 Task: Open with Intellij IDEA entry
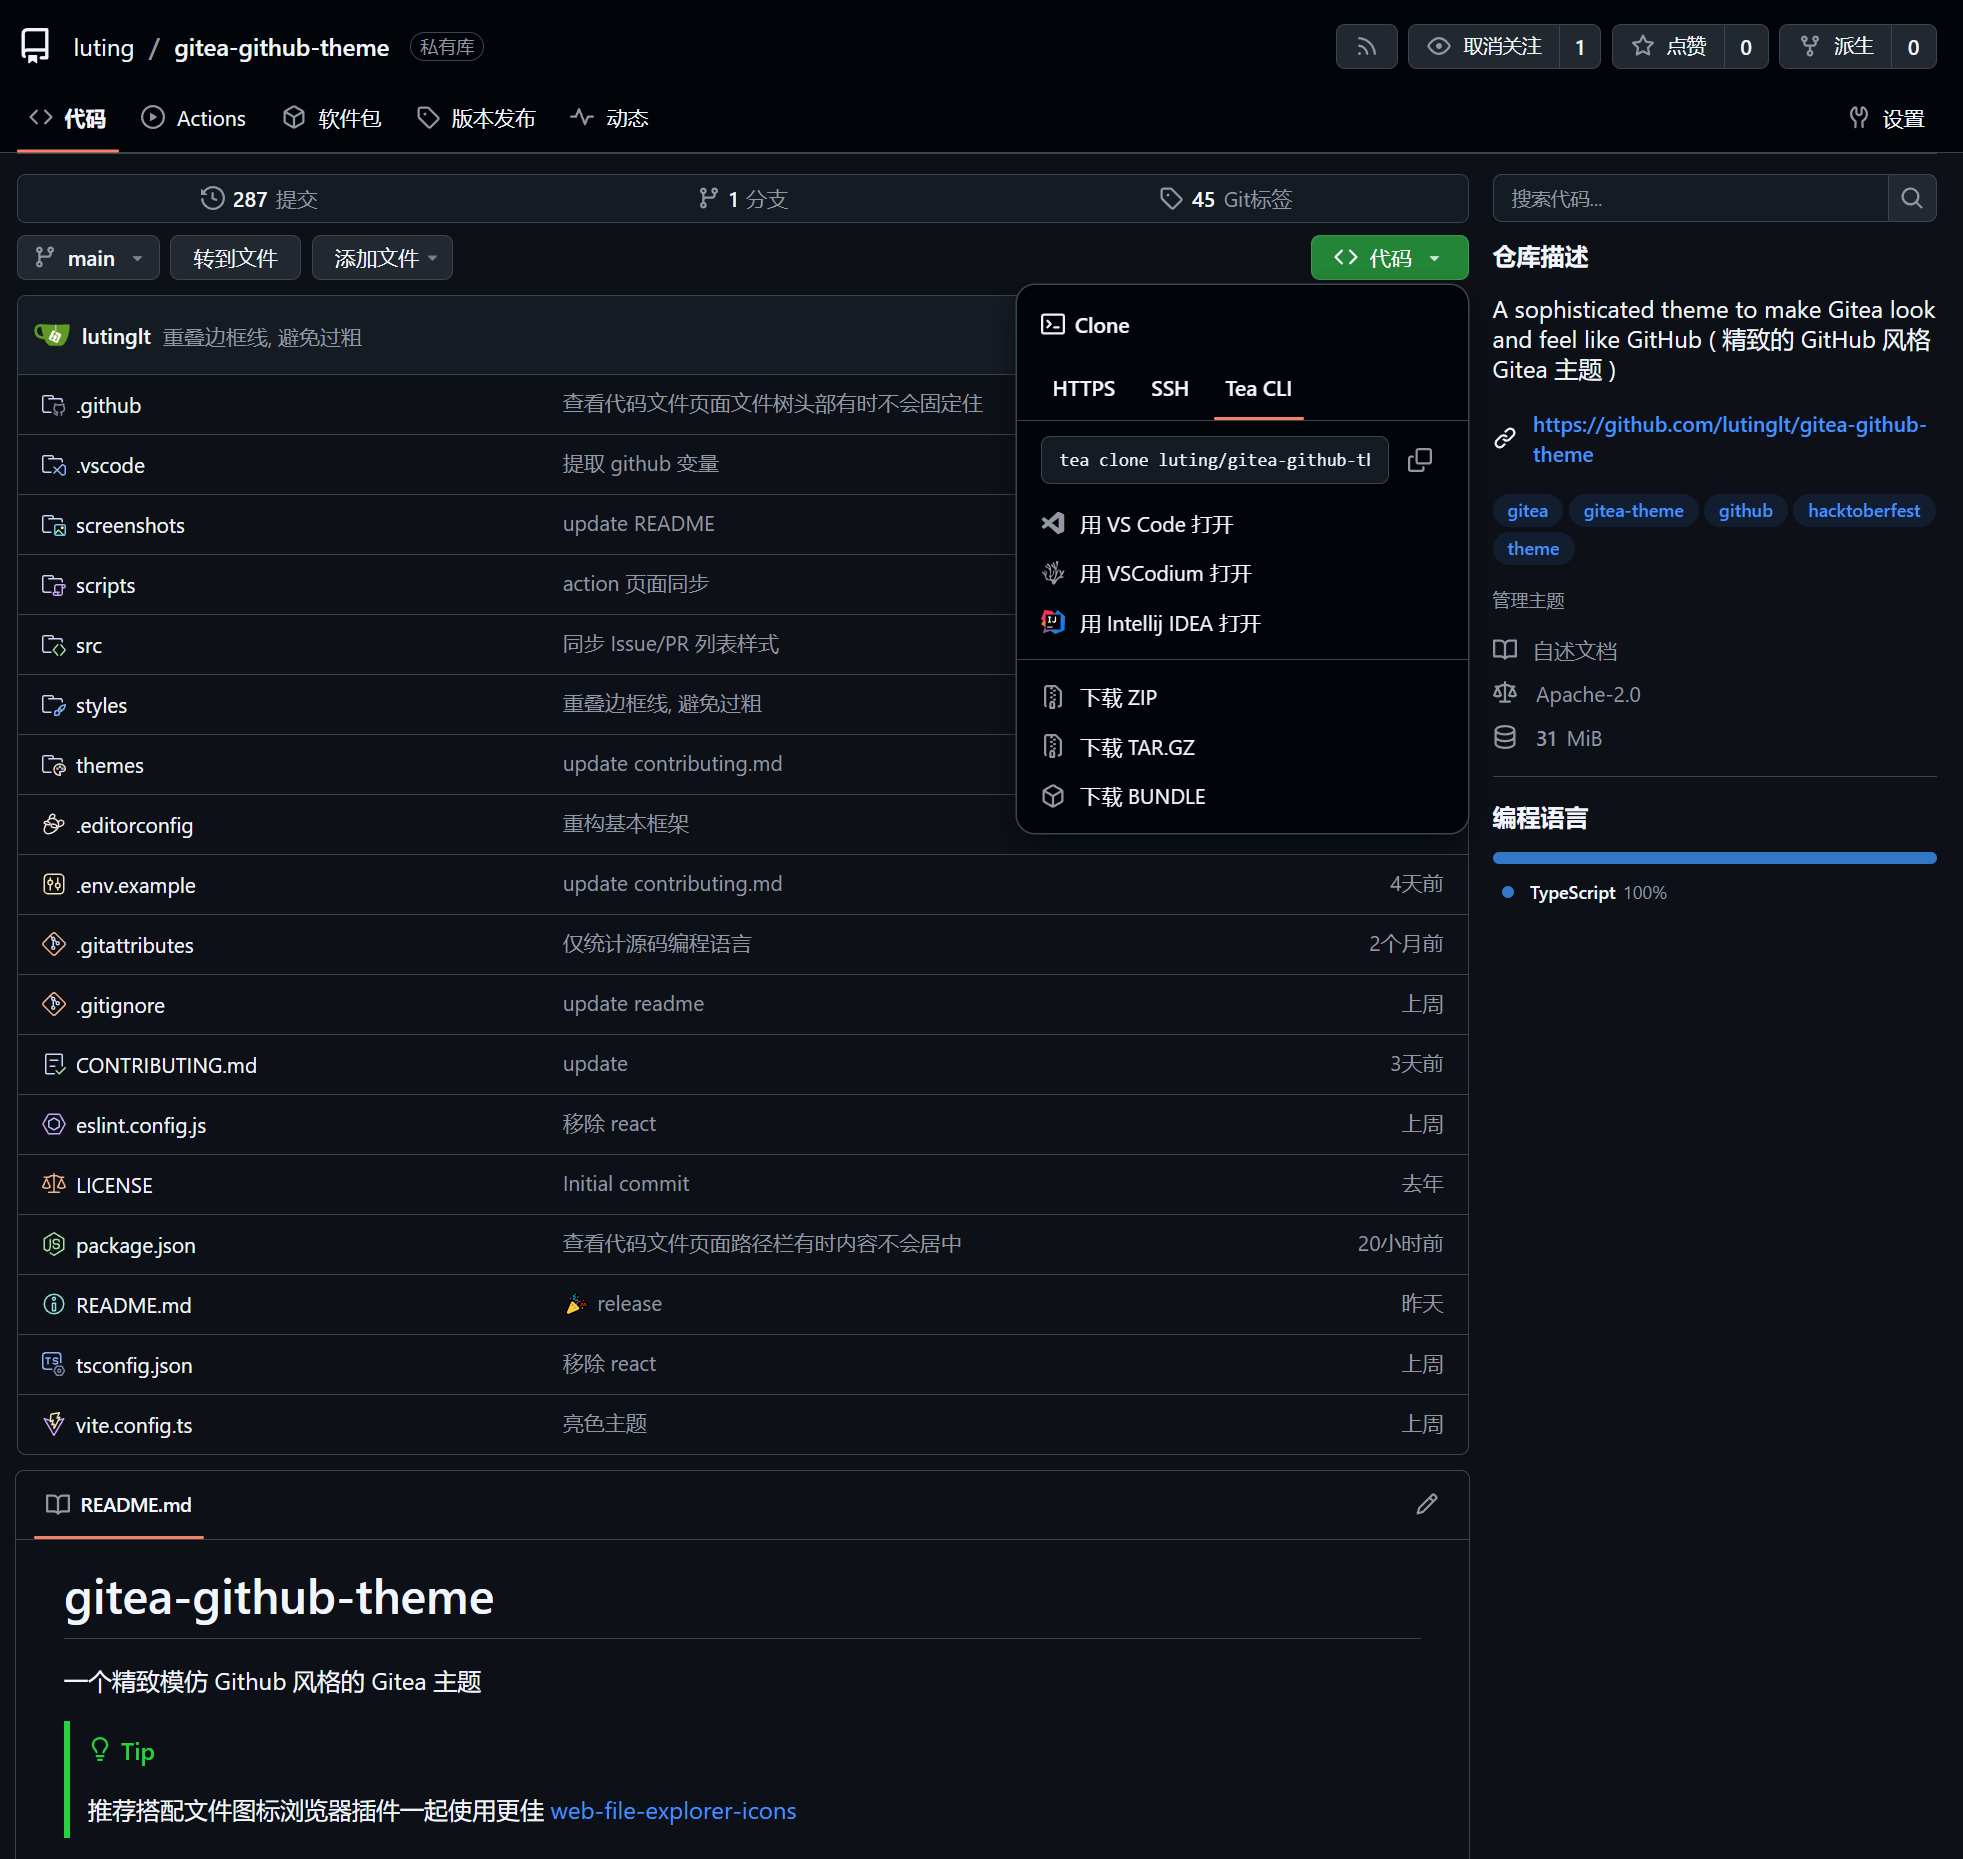tap(1169, 623)
